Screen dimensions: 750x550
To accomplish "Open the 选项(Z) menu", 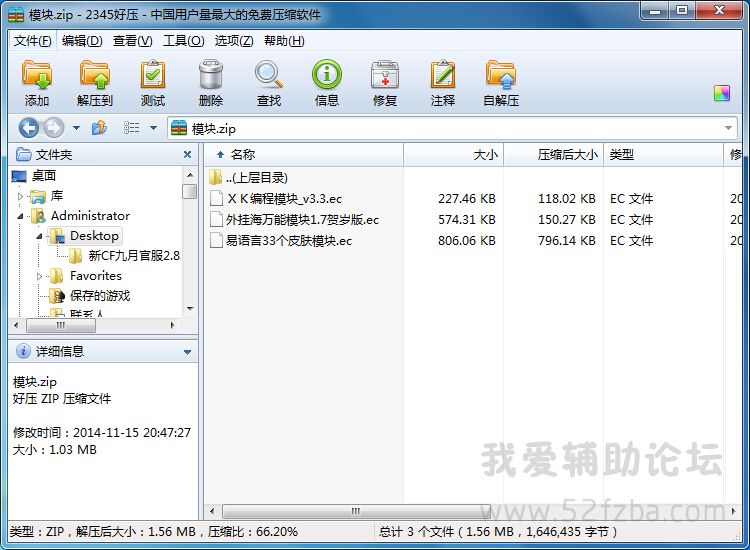I will [234, 41].
